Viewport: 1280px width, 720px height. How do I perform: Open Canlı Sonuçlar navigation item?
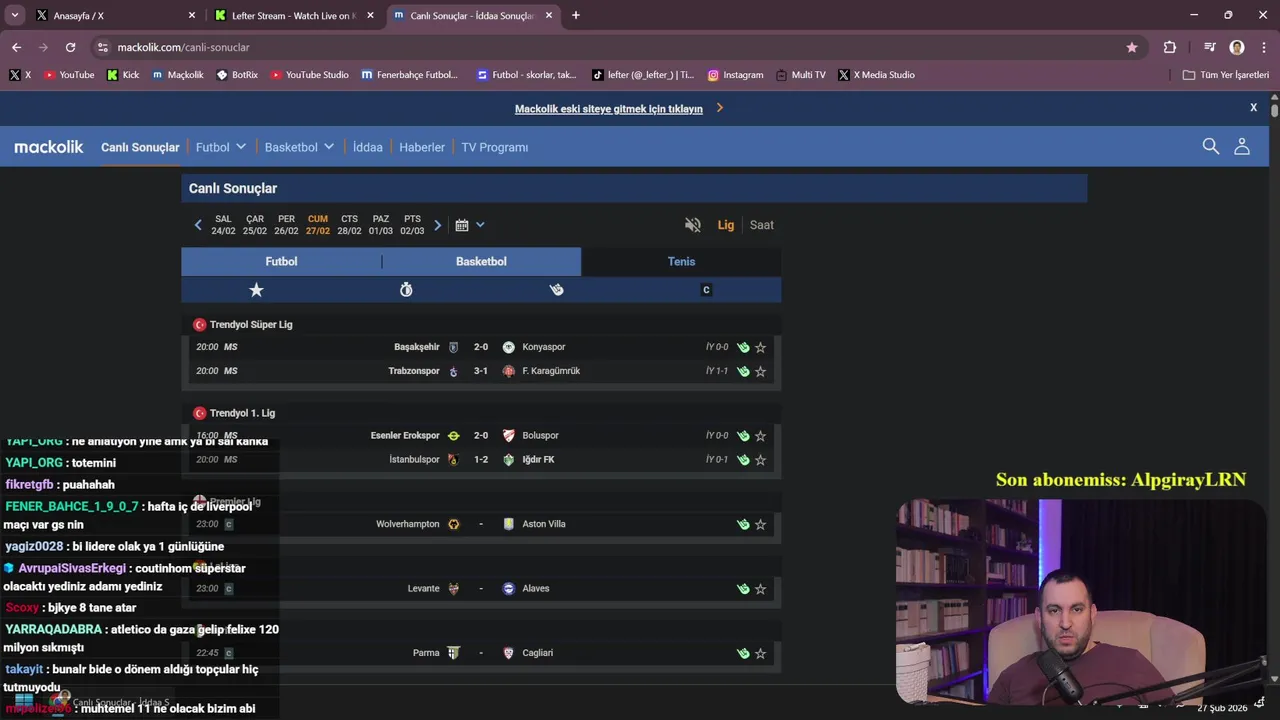click(140, 147)
